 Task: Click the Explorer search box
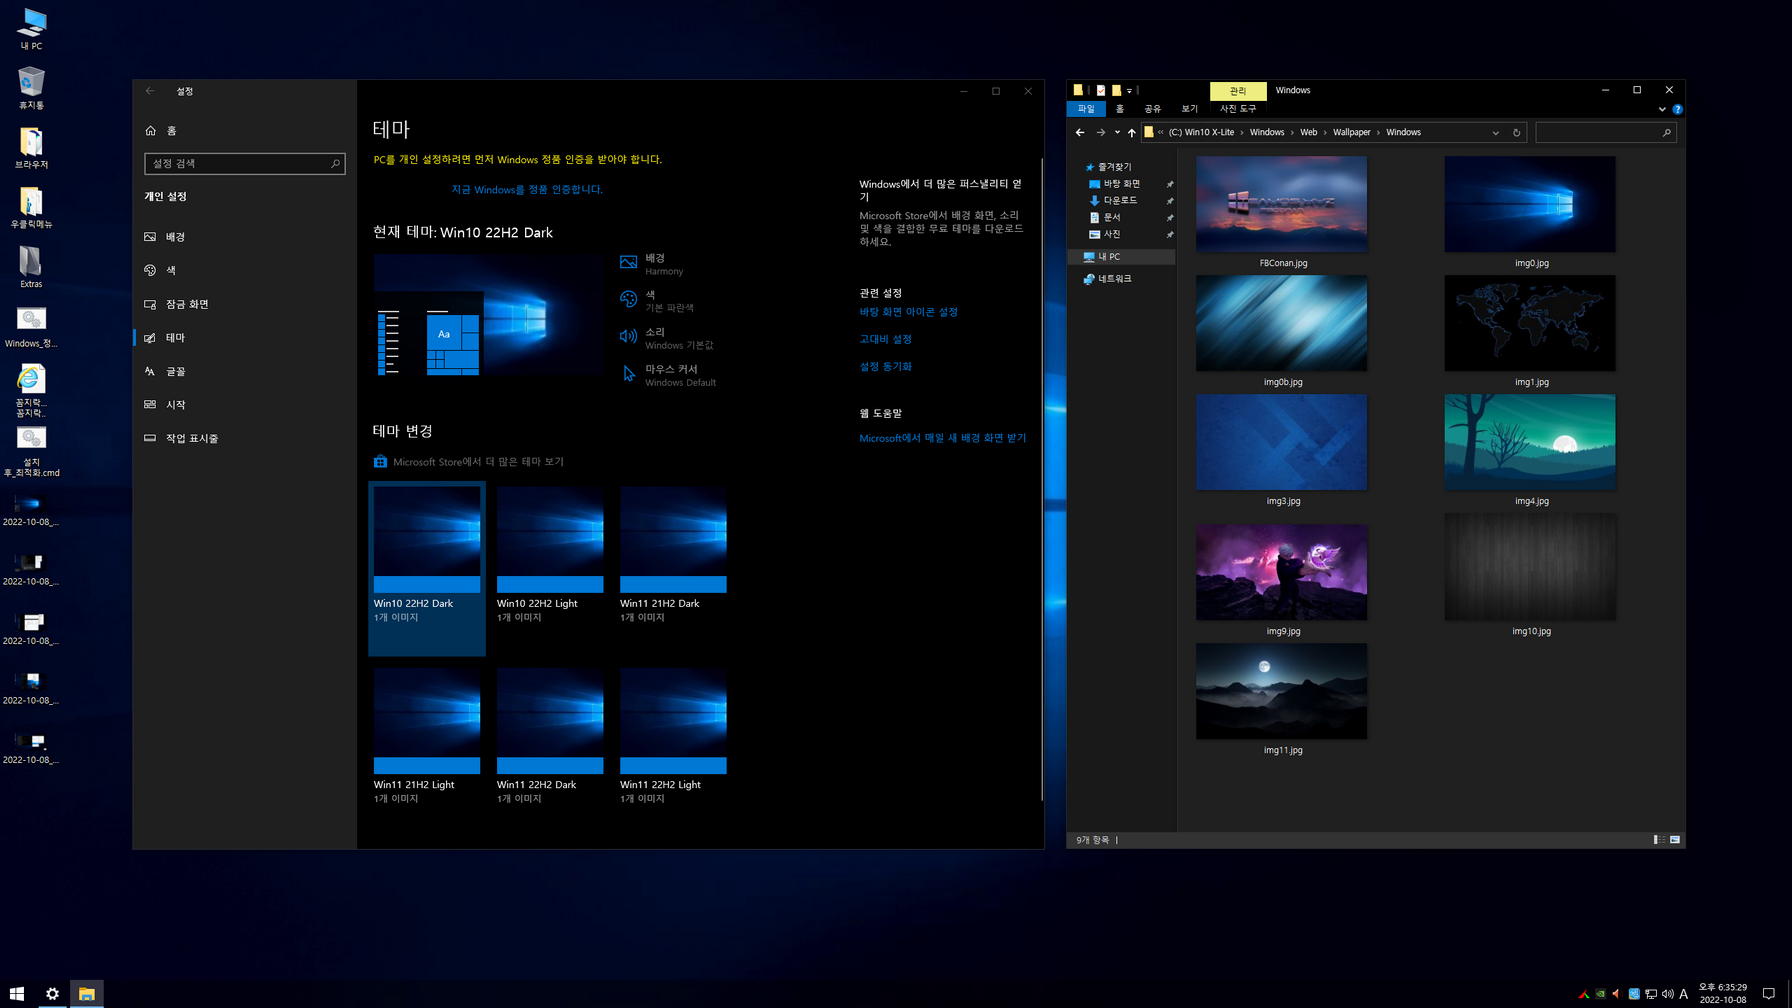point(1606,133)
